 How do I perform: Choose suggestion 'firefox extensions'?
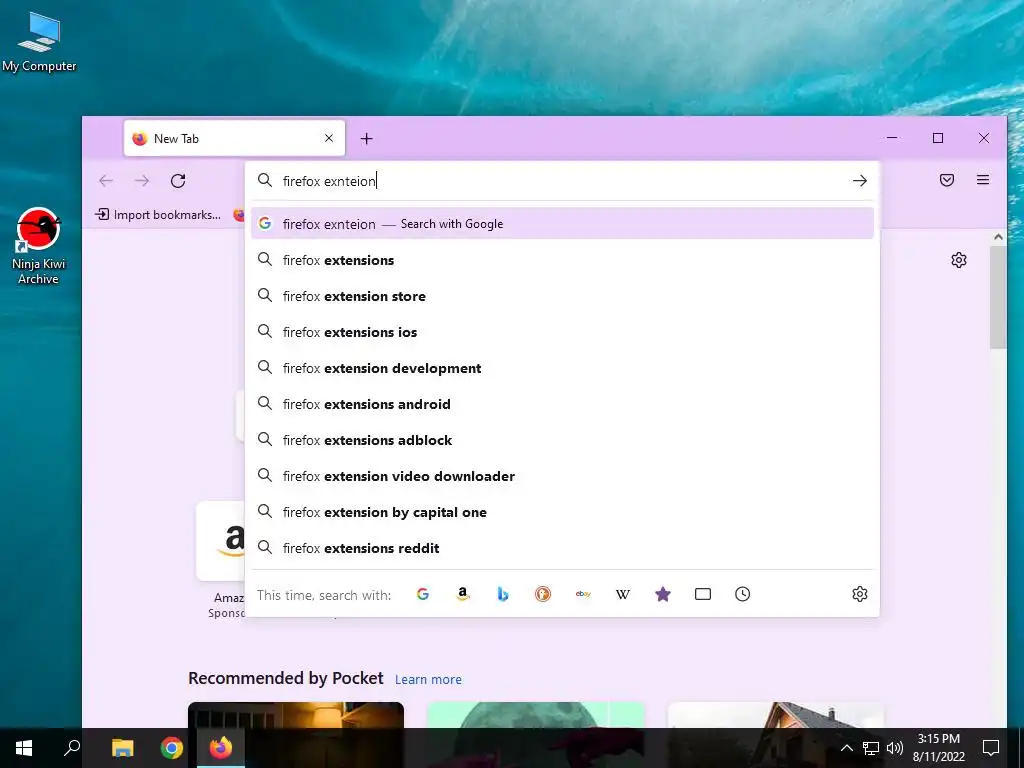562,260
